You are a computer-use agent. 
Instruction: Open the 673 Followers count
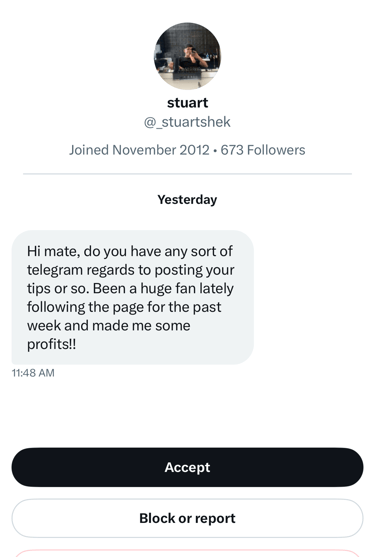pyautogui.click(x=263, y=150)
